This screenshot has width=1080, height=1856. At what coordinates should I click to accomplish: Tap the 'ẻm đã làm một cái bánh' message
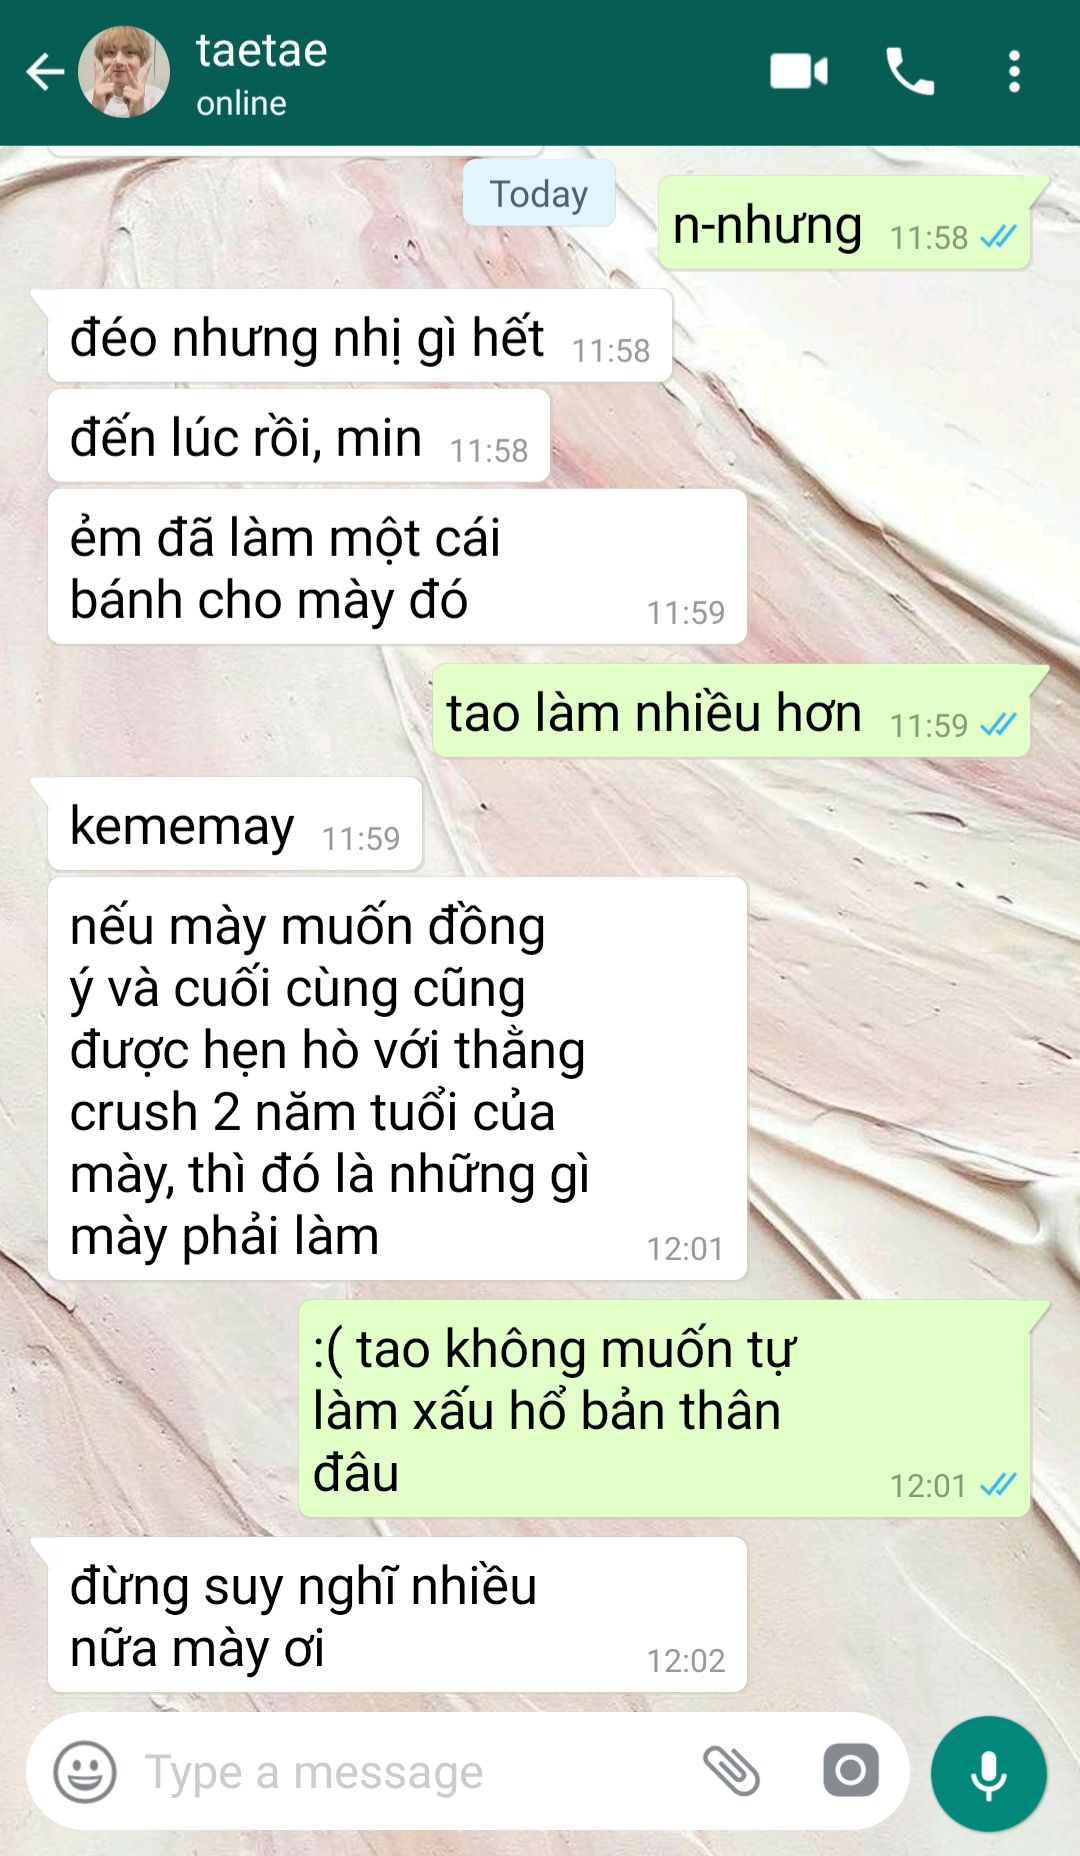pos(397,567)
